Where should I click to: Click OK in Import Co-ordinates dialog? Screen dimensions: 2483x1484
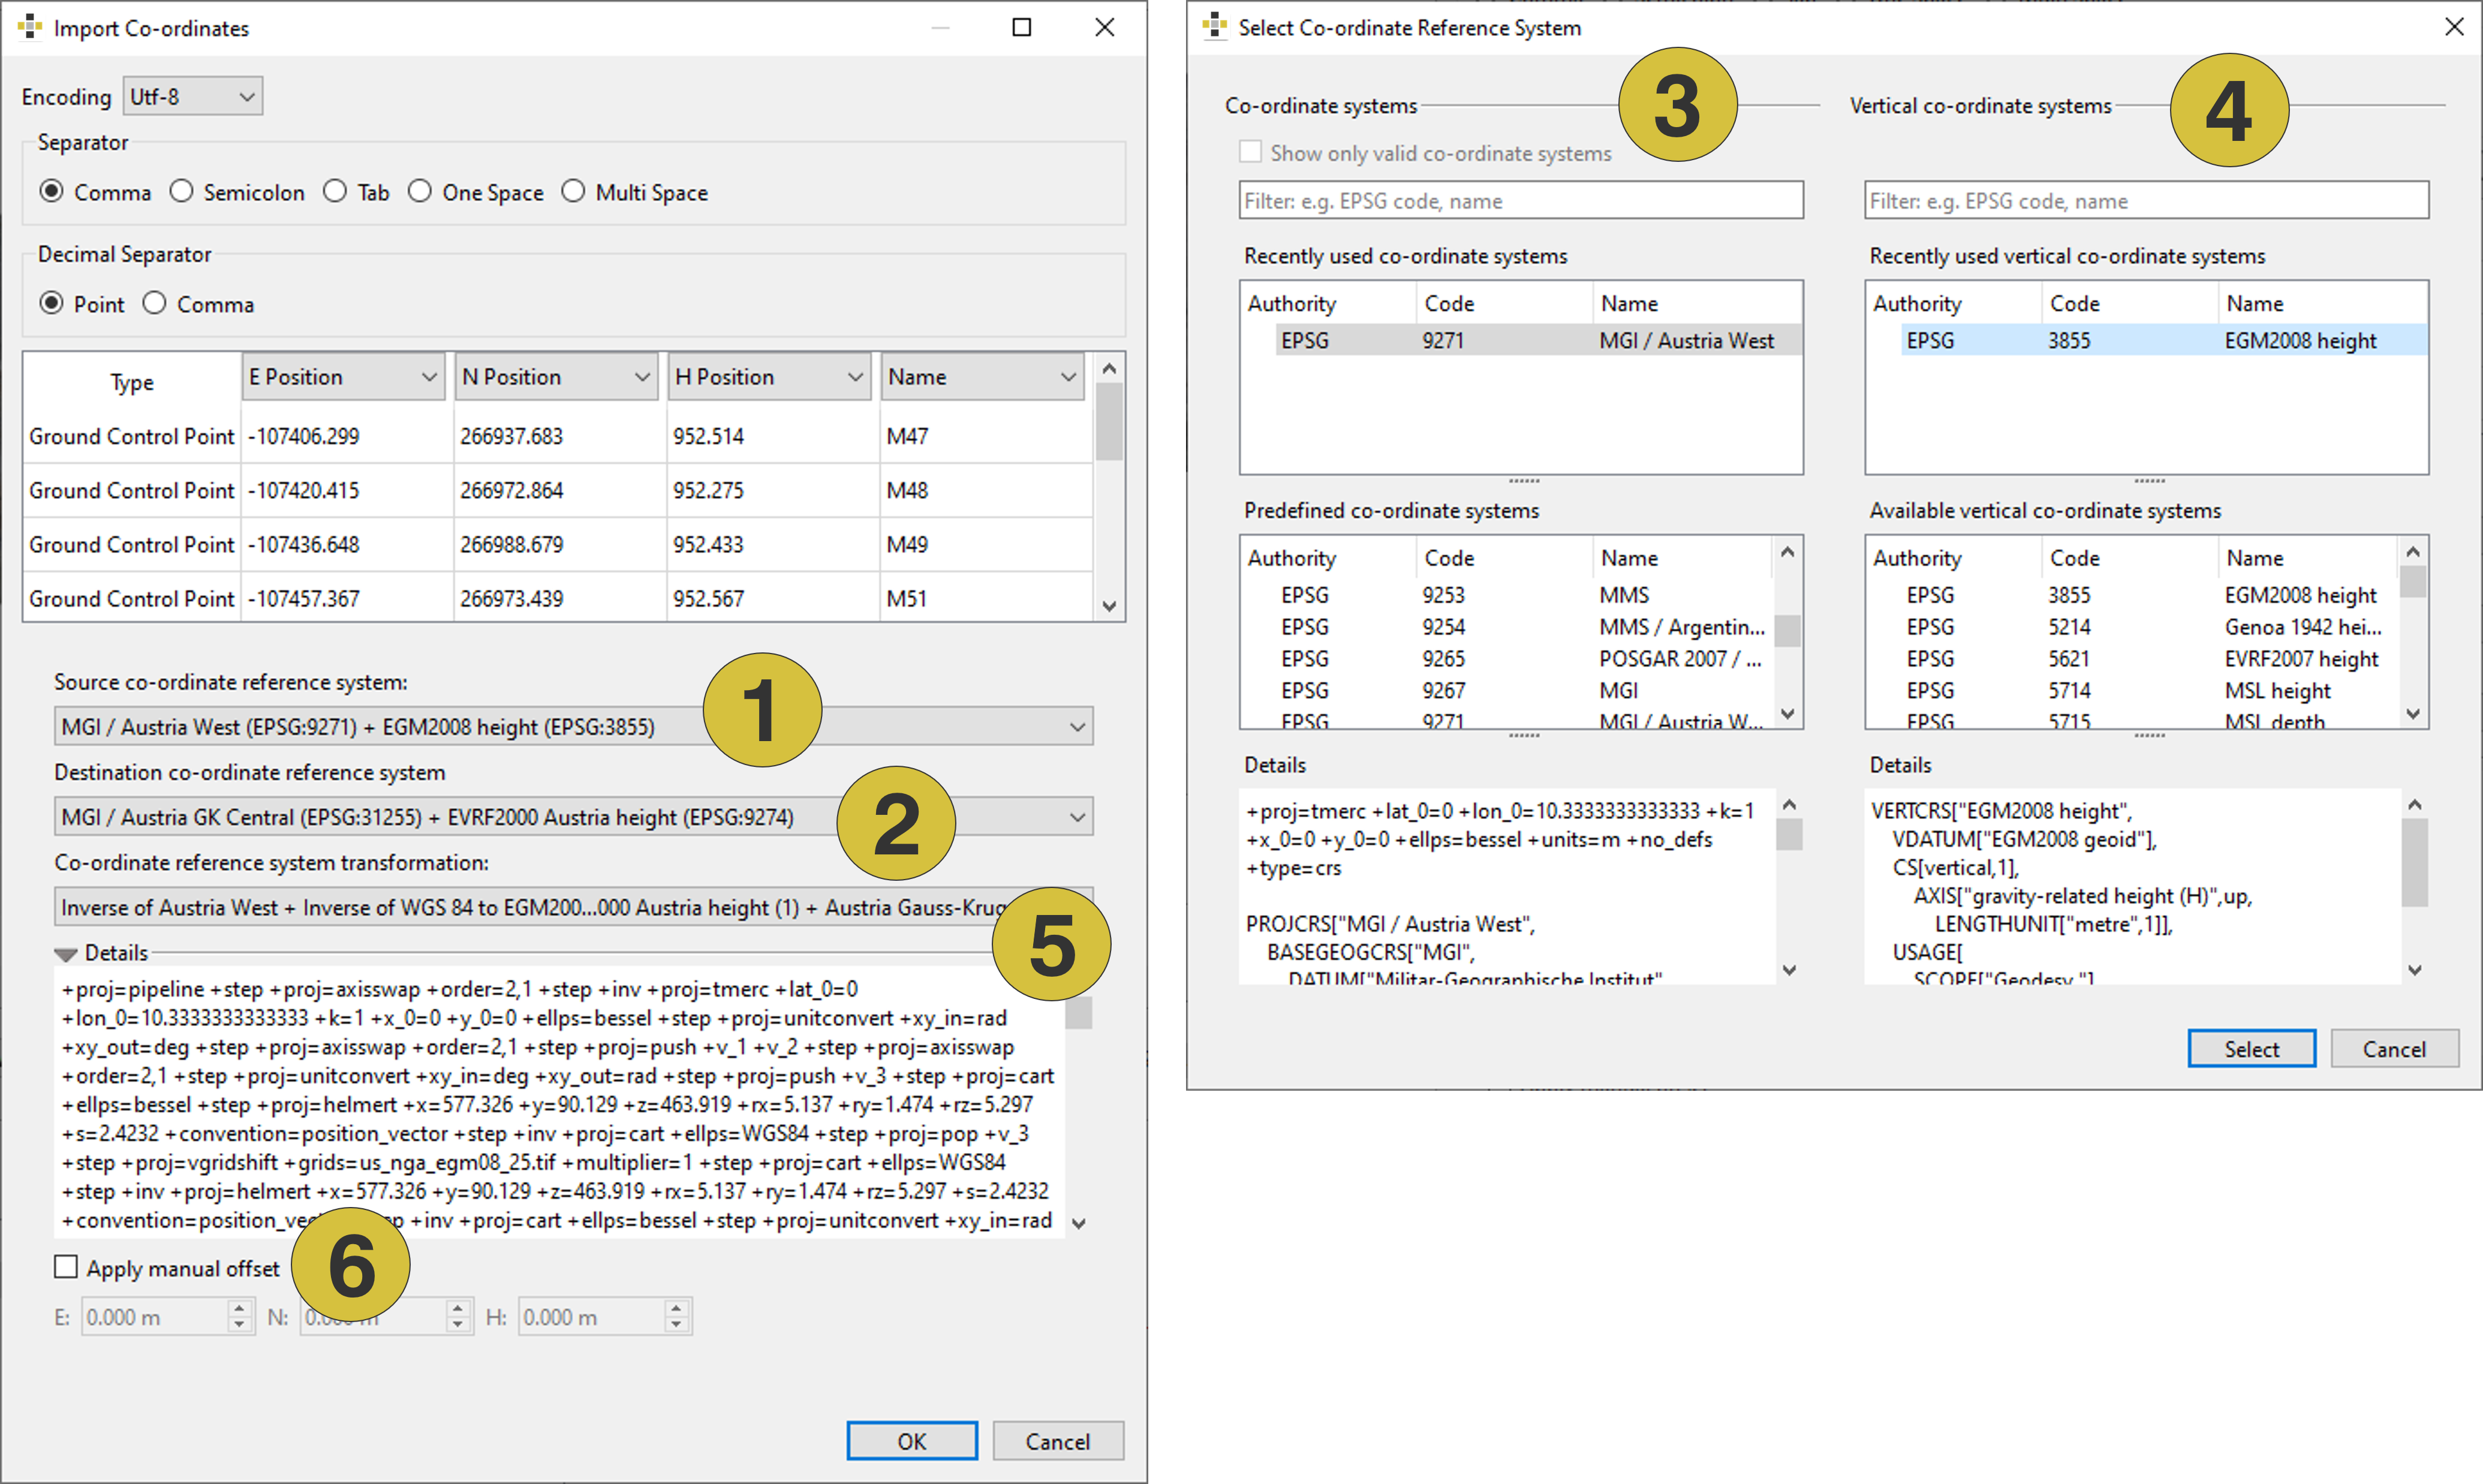point(912,1441)
